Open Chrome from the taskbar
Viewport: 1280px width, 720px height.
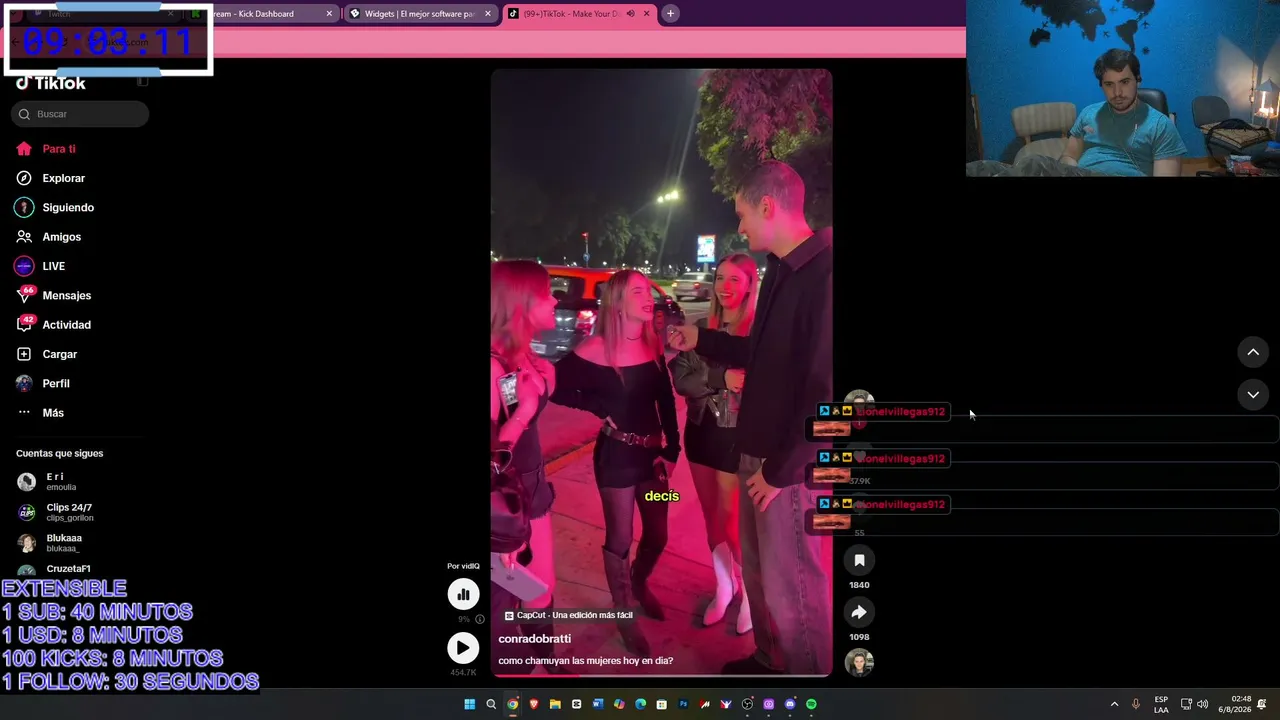(x=512, y=704)
